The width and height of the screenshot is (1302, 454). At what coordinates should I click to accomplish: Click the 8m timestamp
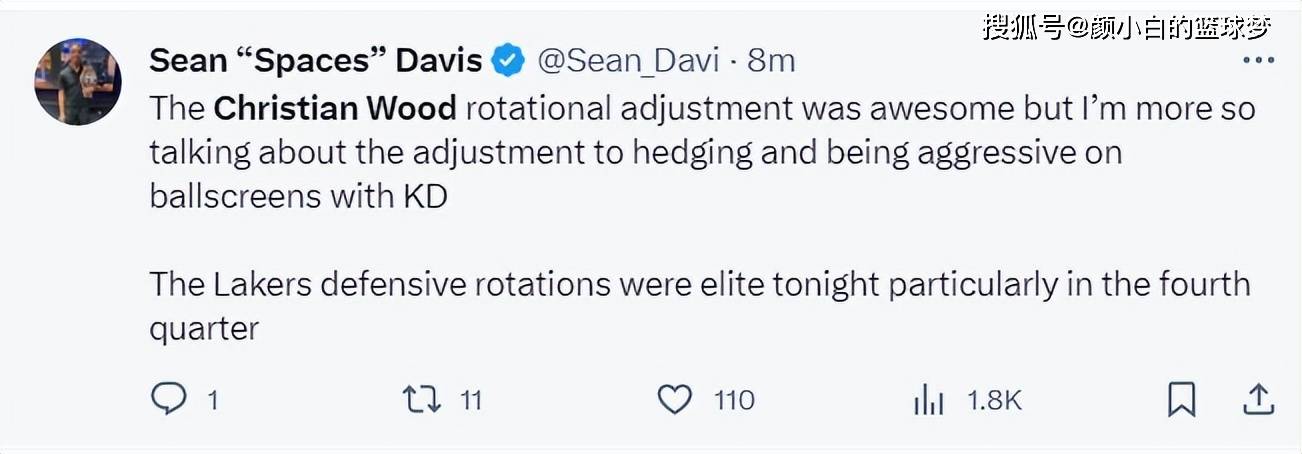[771, 61]
